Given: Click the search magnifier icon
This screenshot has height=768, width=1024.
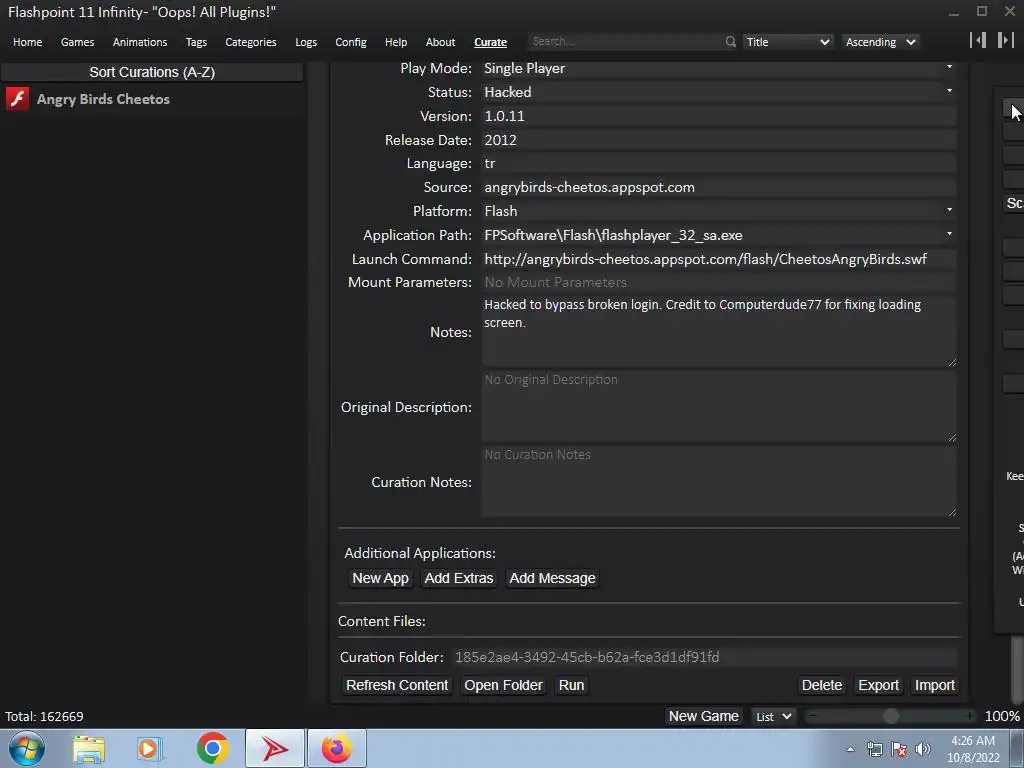Looking at the screenshot, I should 730,42.
